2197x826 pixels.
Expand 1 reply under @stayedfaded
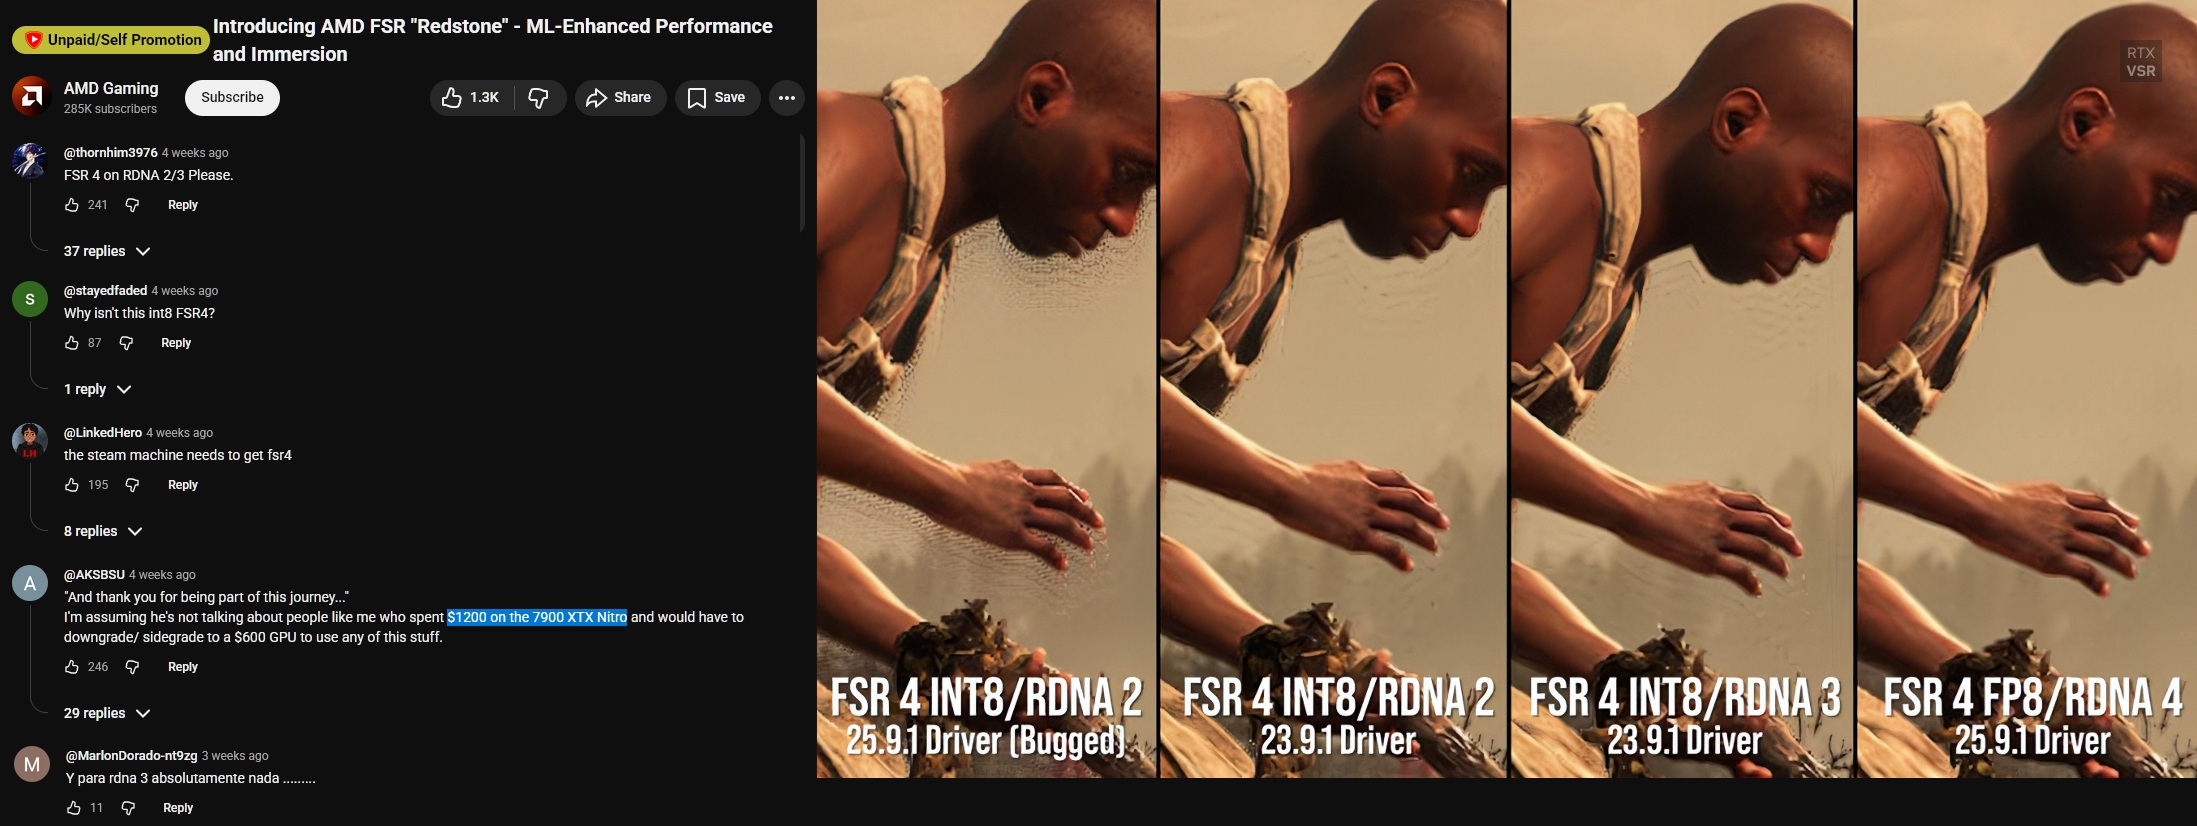(97, 389)
